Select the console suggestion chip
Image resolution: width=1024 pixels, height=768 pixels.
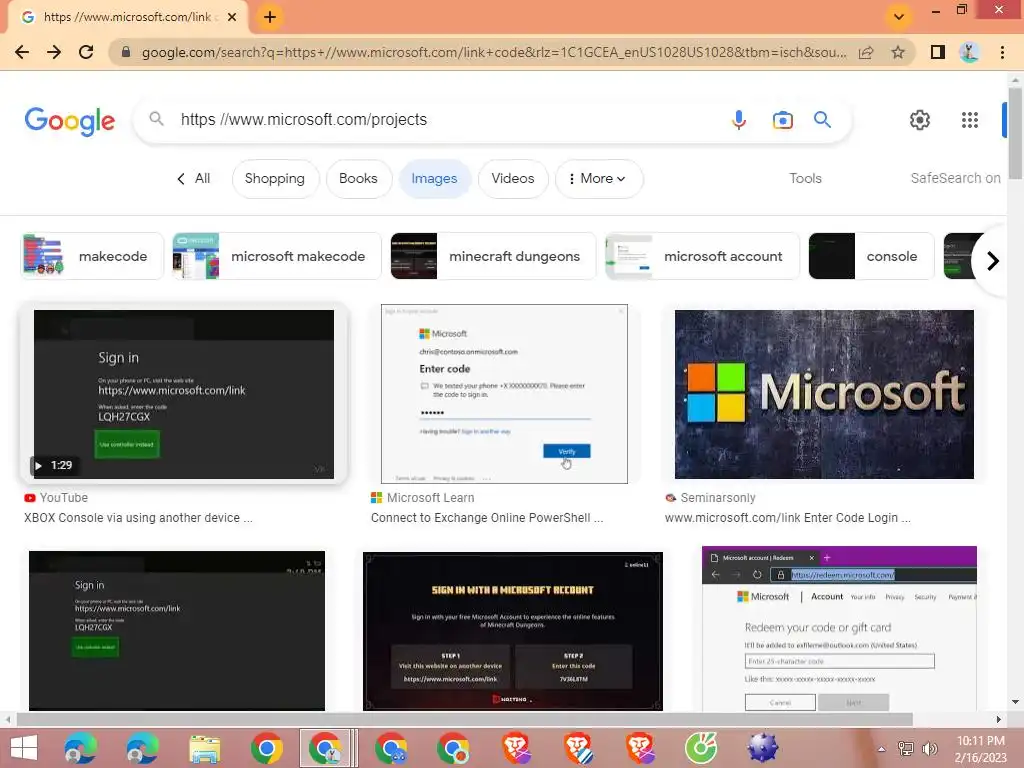coord(871,256)
